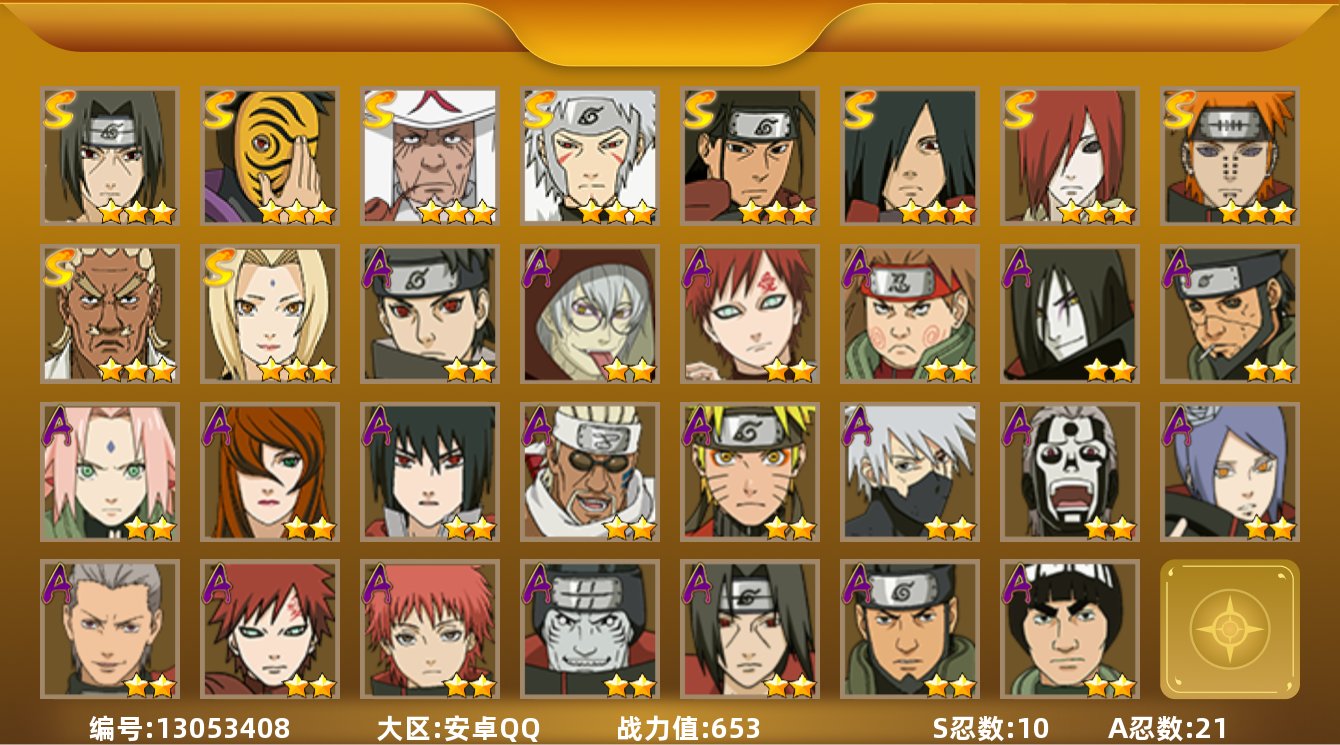This screenshot has height=745, width=1340.
Task: Pick the silver-haired masked ninja portrait
Action: 909,472
